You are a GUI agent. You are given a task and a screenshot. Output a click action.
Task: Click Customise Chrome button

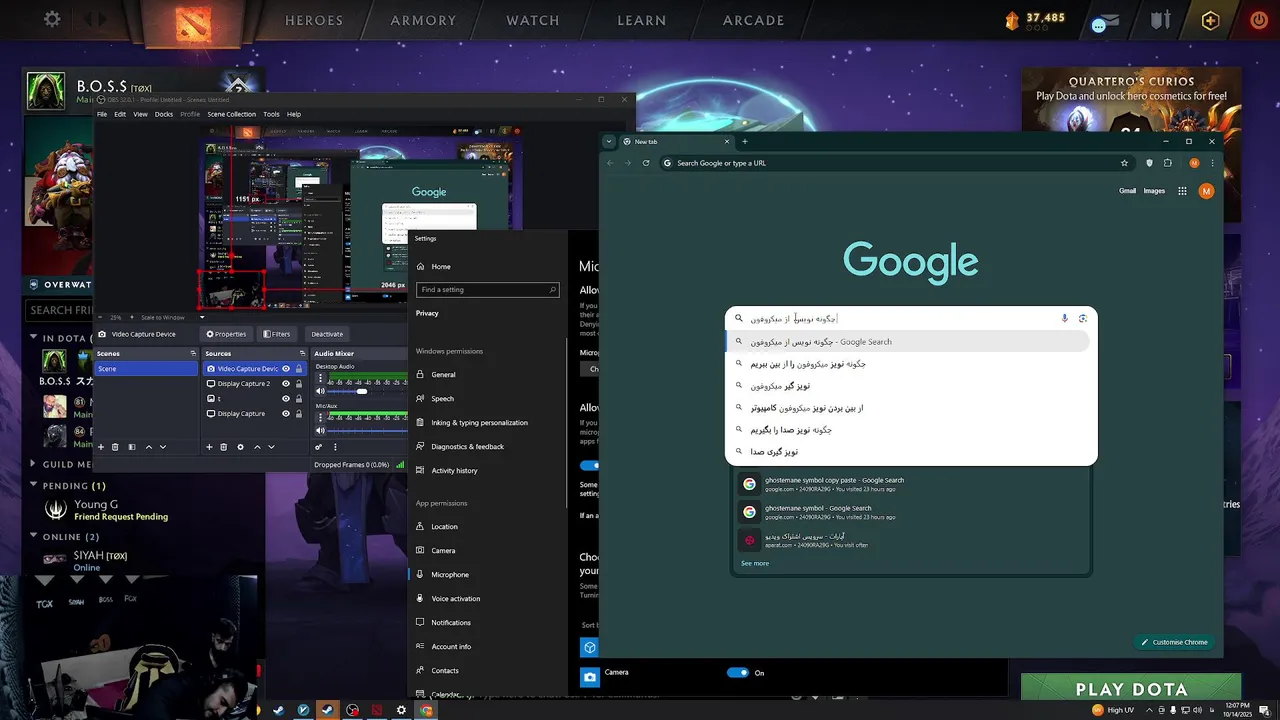[1174, 642]
